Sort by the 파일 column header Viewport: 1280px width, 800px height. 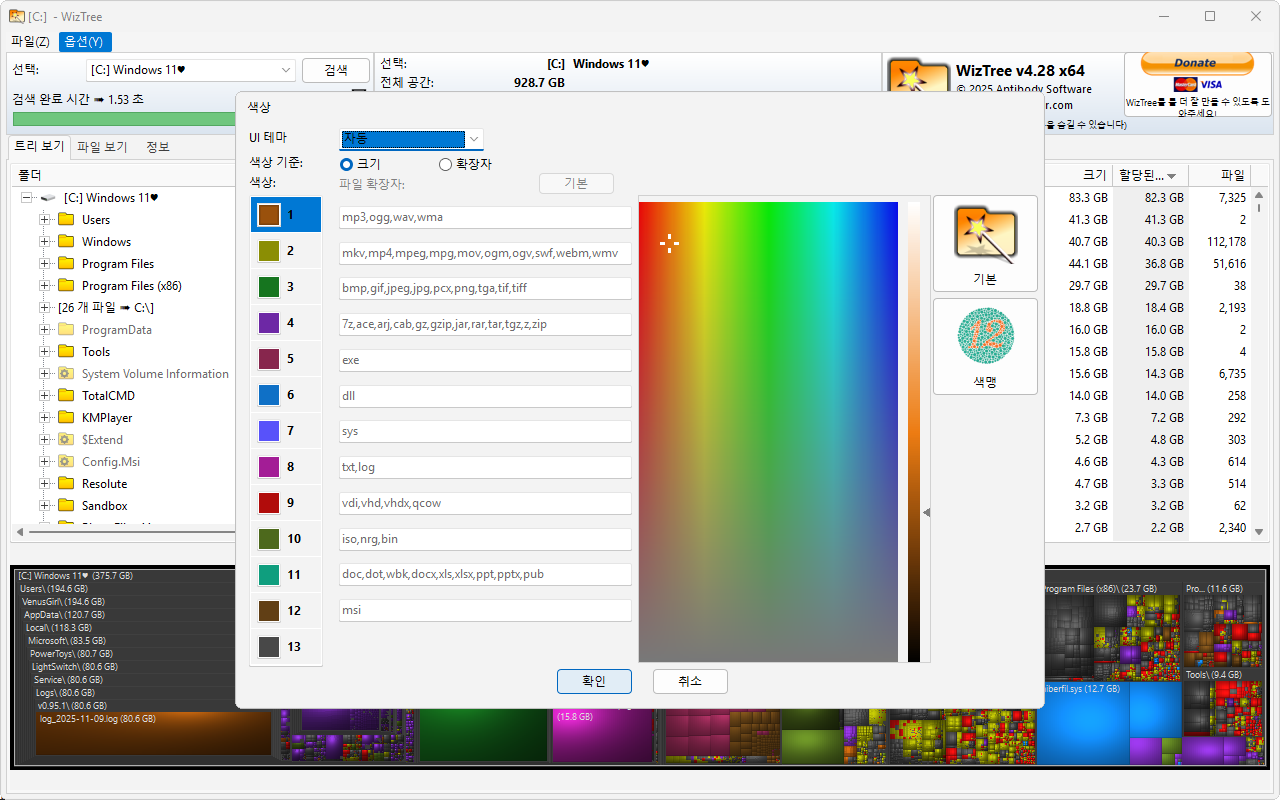pos(1219,175)
